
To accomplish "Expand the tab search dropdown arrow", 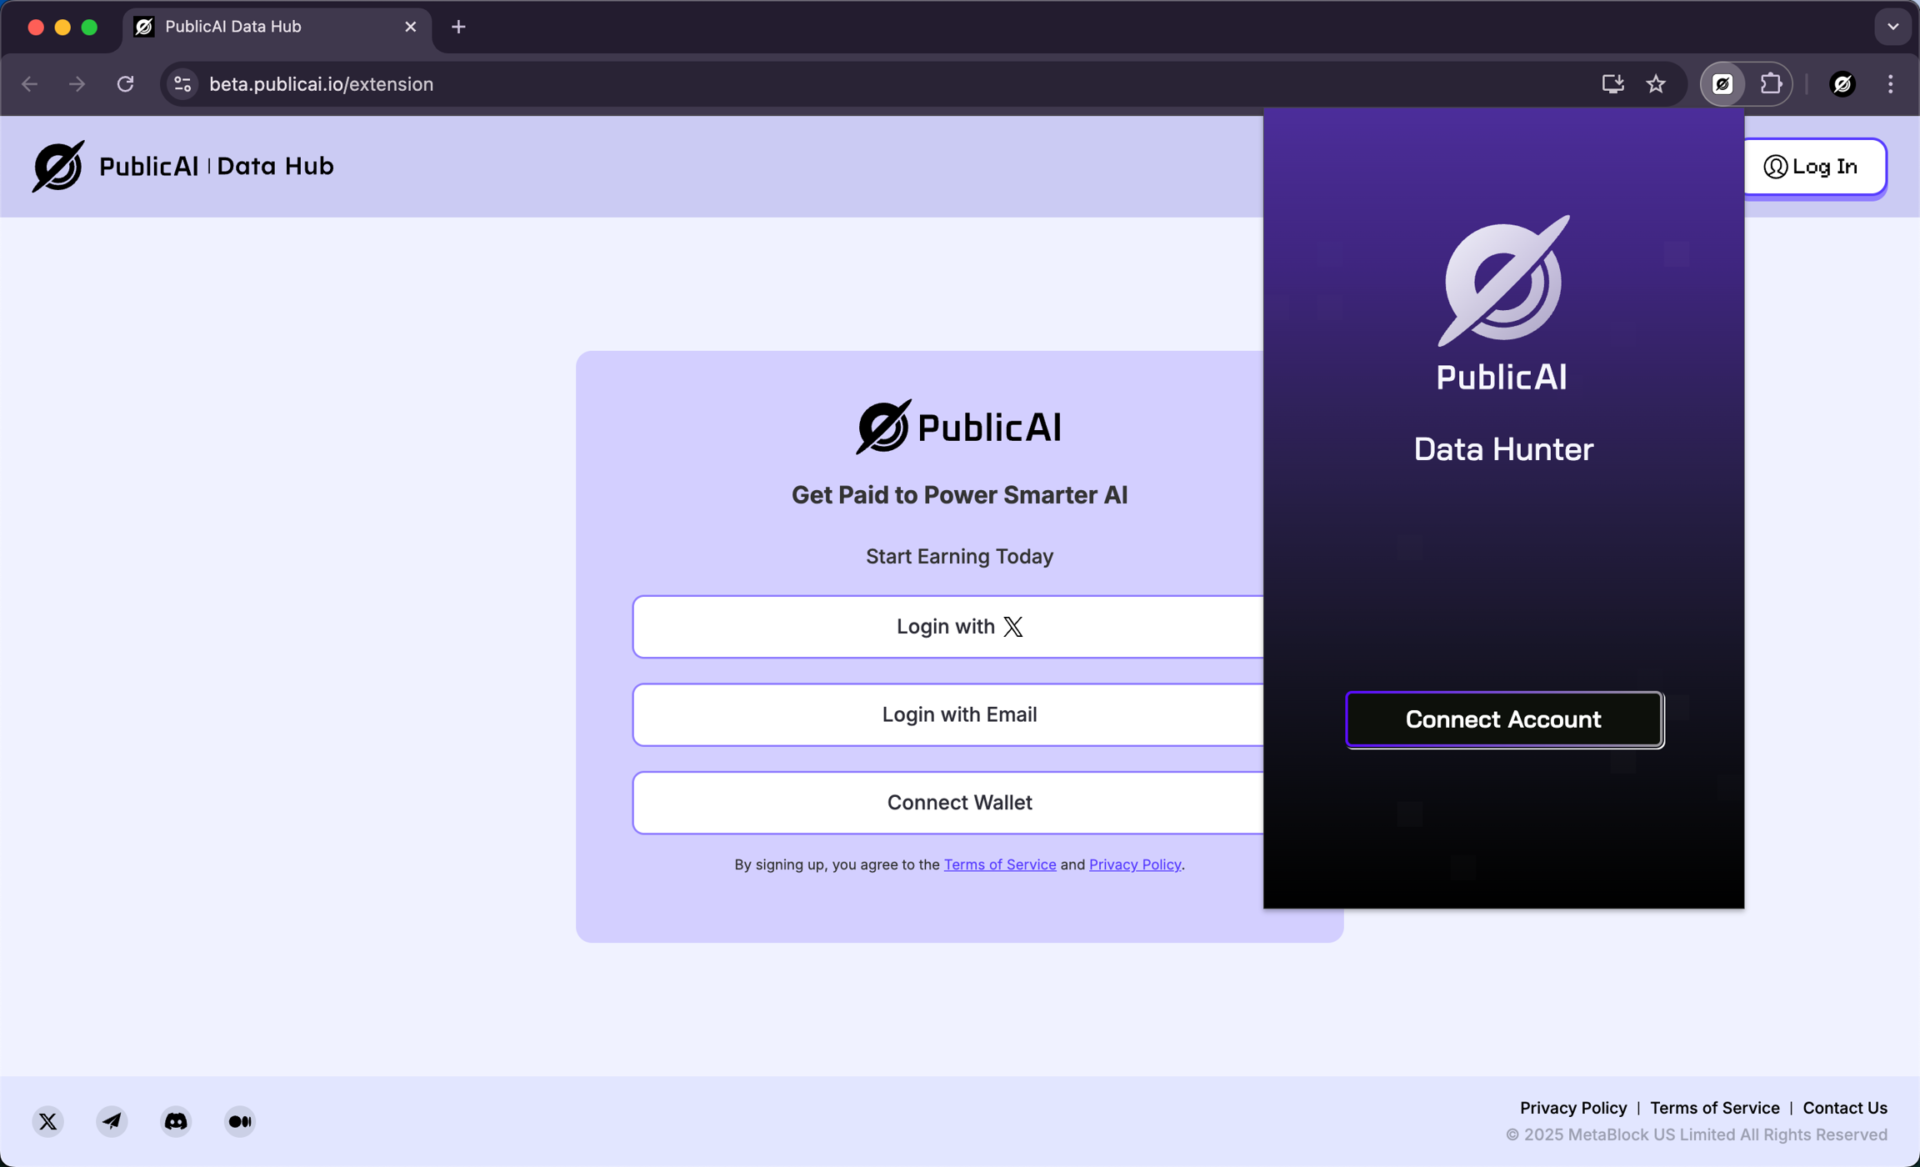I will tap(1892, 27).
